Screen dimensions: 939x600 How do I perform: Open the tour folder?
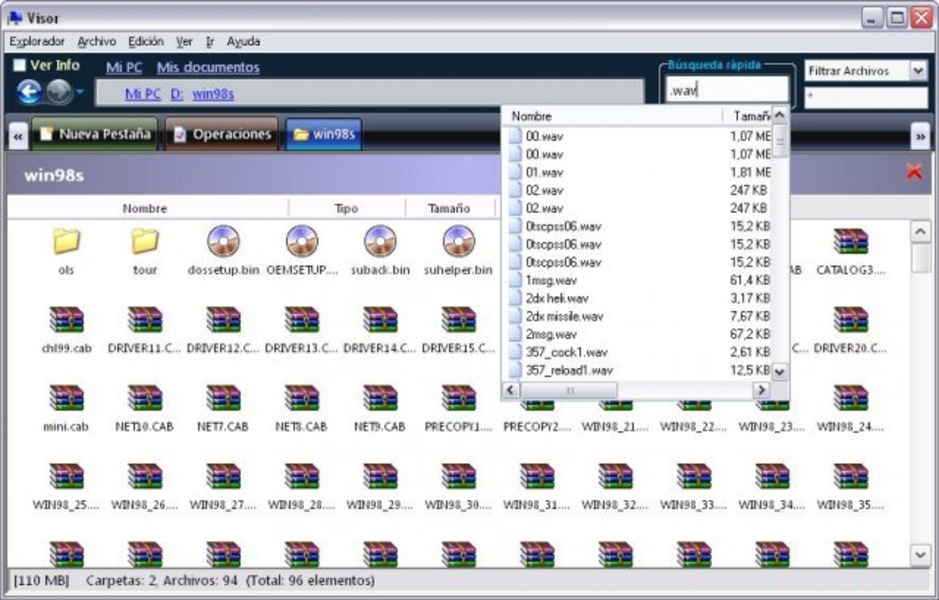143,247
